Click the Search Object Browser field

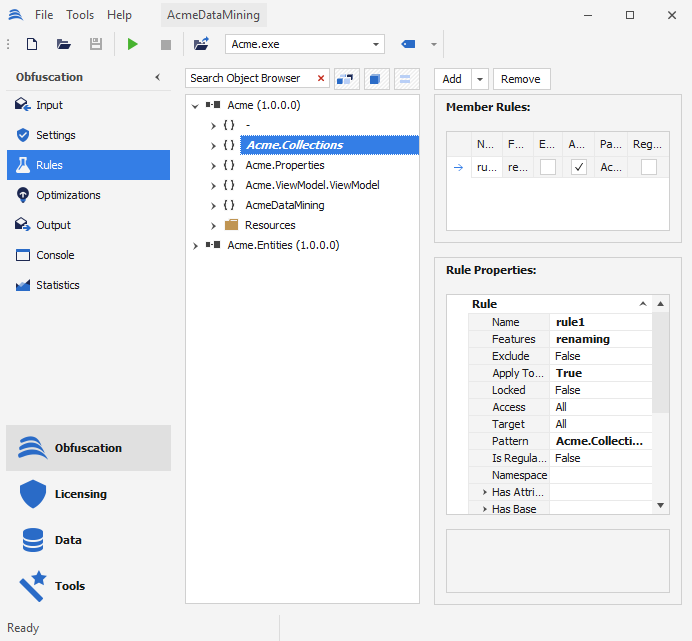point(250,78)
